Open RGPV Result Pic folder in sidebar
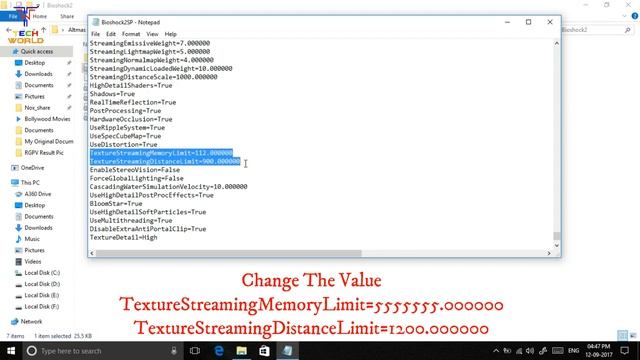 pos(44,153)
